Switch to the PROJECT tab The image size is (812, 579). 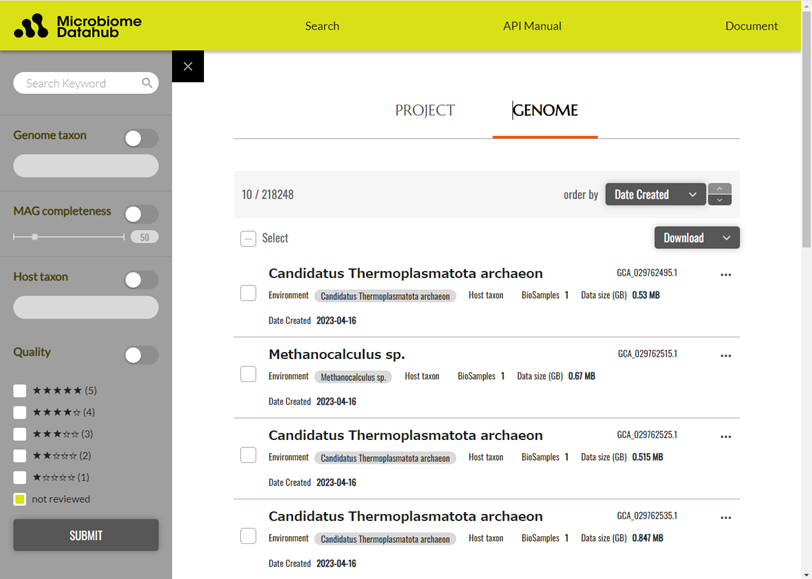(424, 111)
